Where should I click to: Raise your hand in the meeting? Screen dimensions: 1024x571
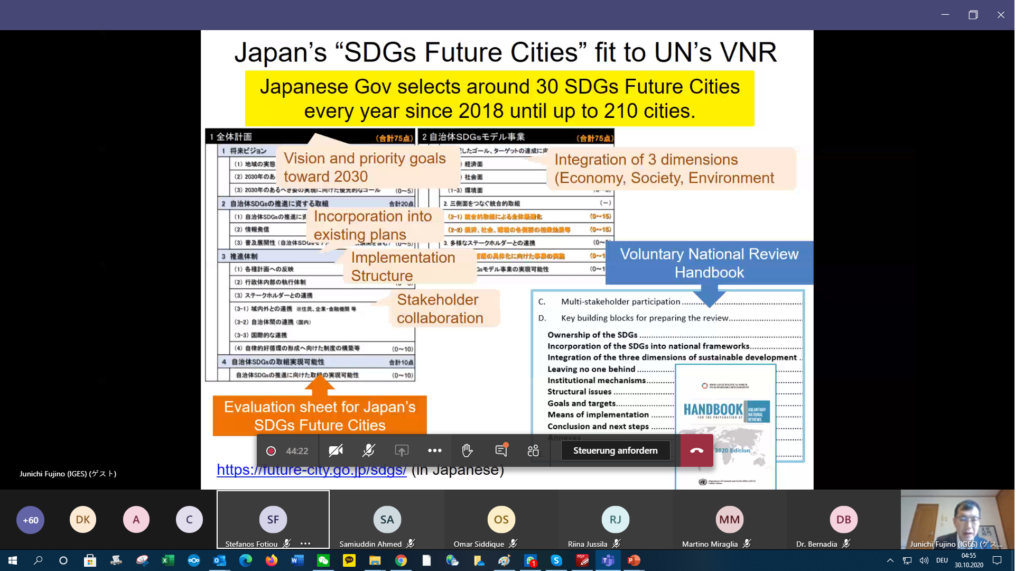pyautogui.click(x=467, y=451)
